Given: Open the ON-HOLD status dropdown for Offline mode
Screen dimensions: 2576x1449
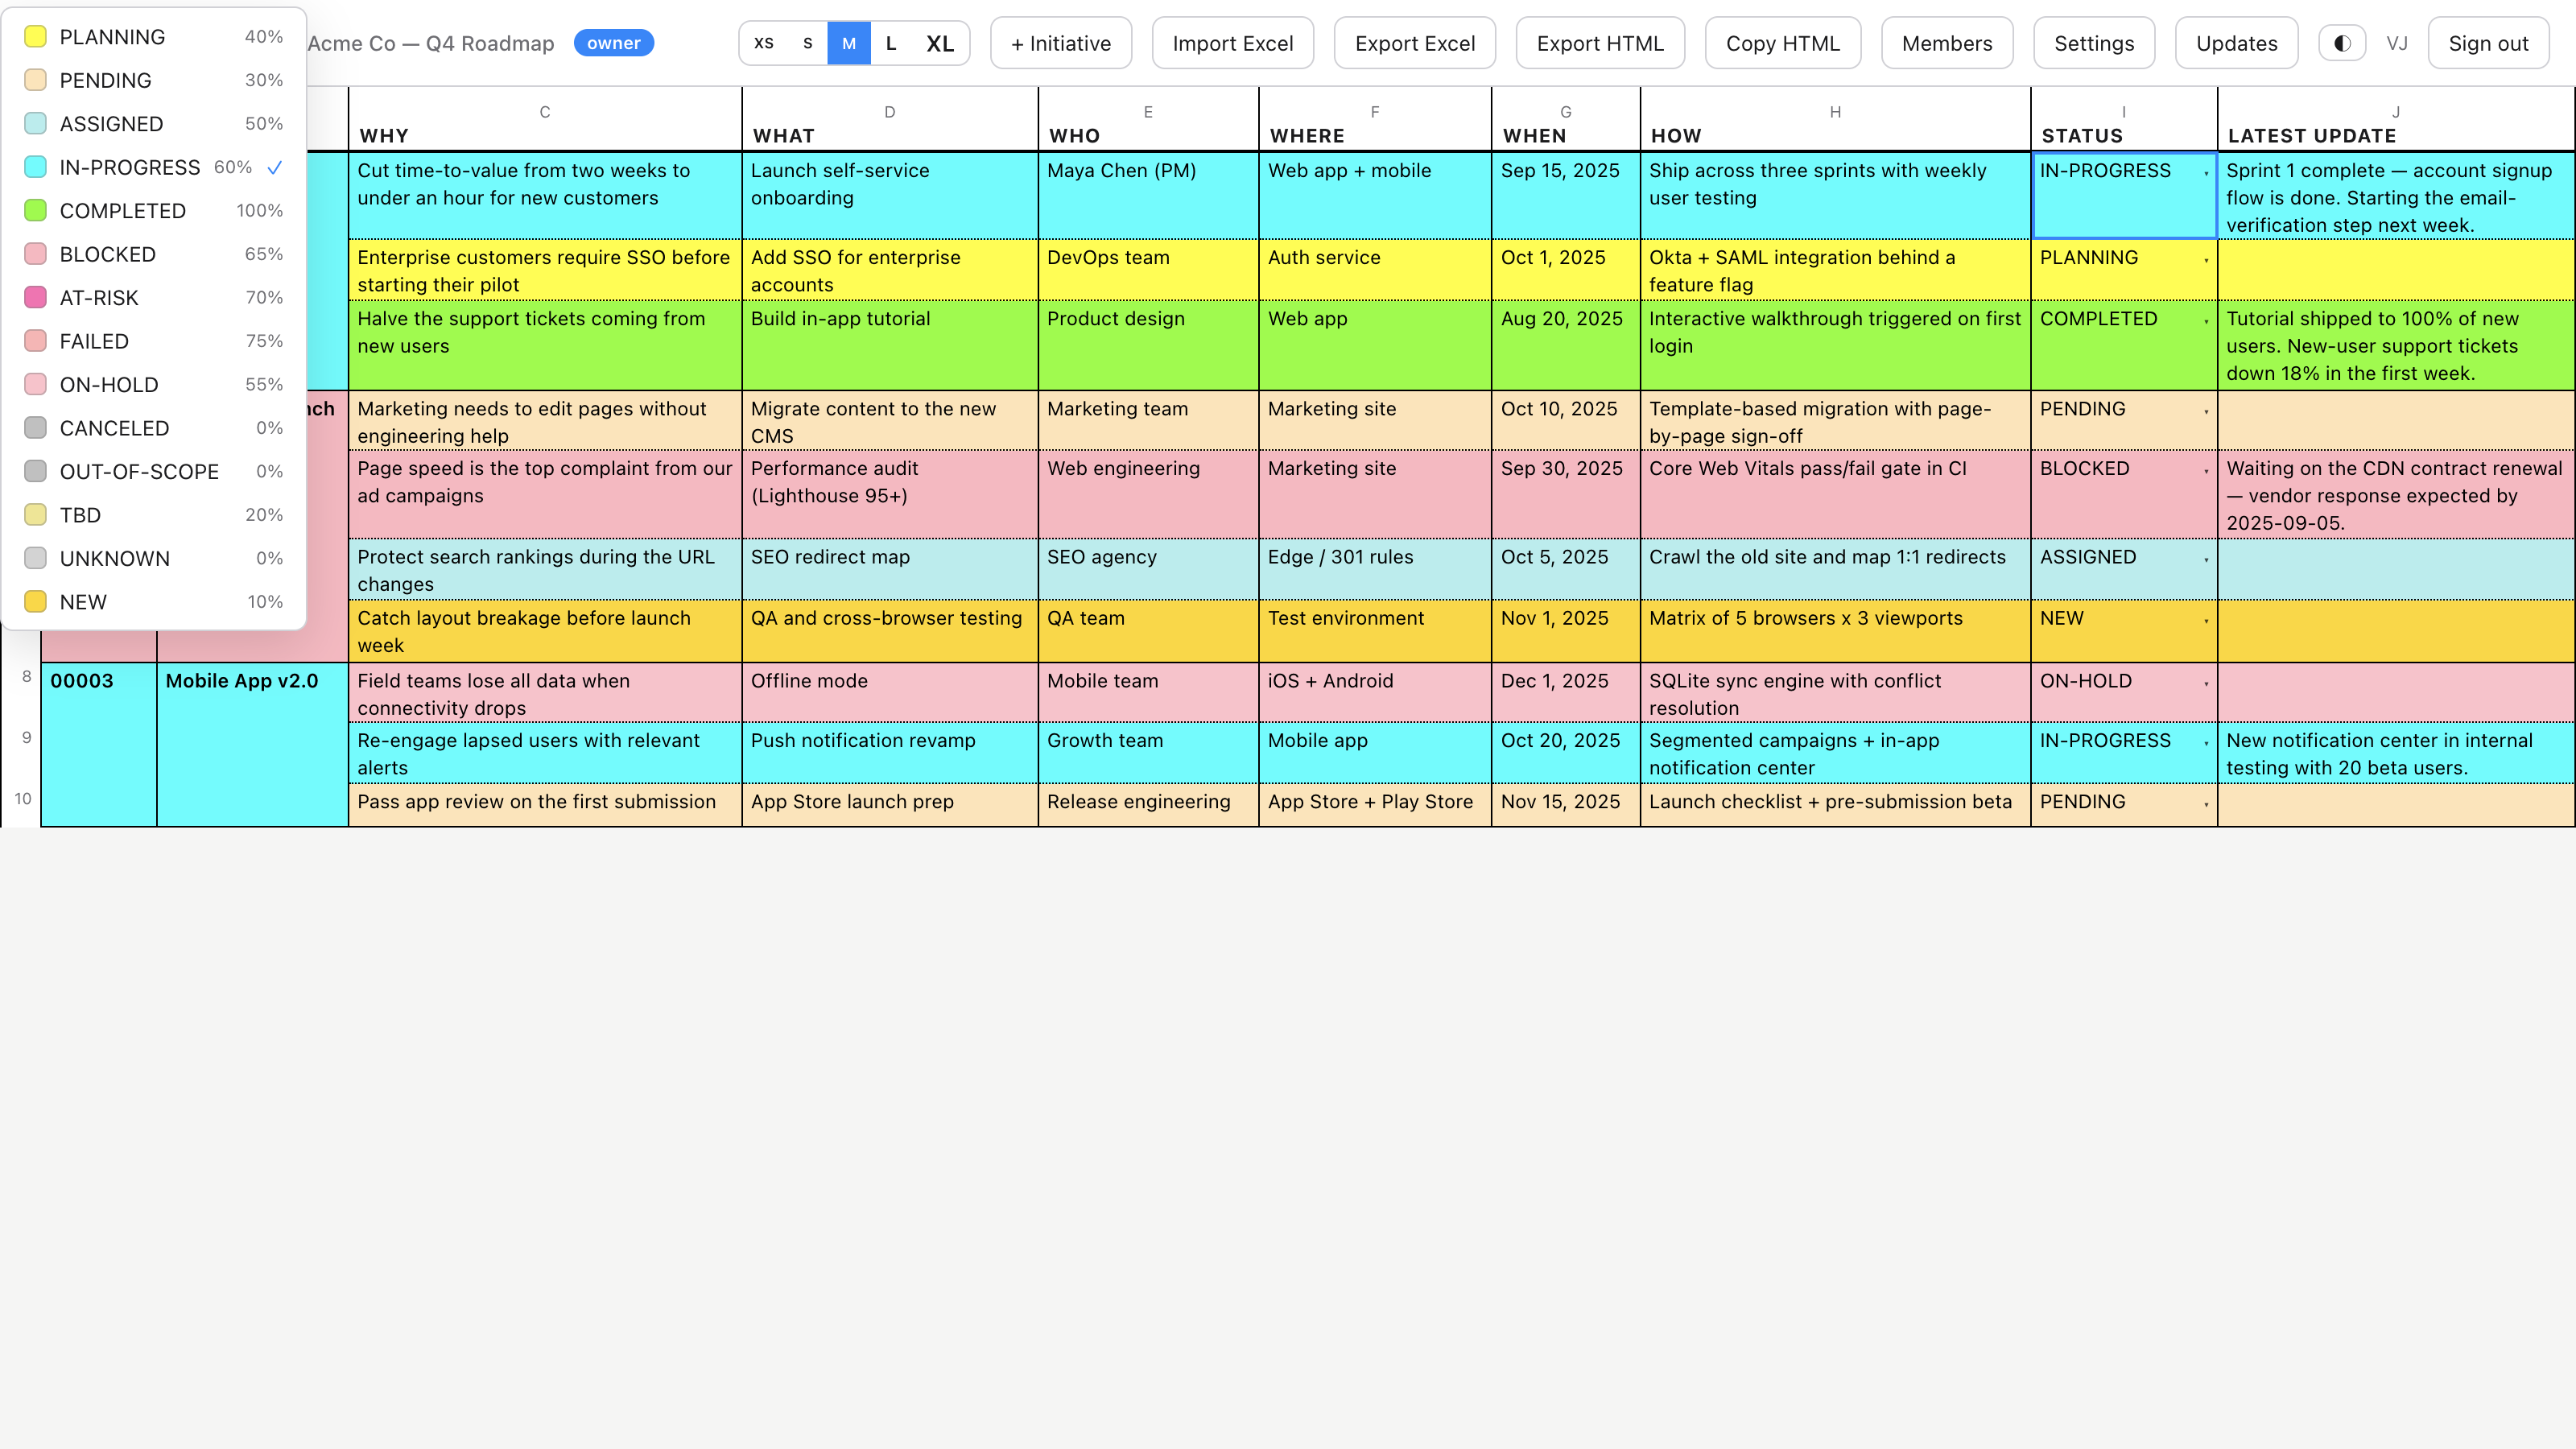Looking at the screenshot, I should pos(2124,692).
